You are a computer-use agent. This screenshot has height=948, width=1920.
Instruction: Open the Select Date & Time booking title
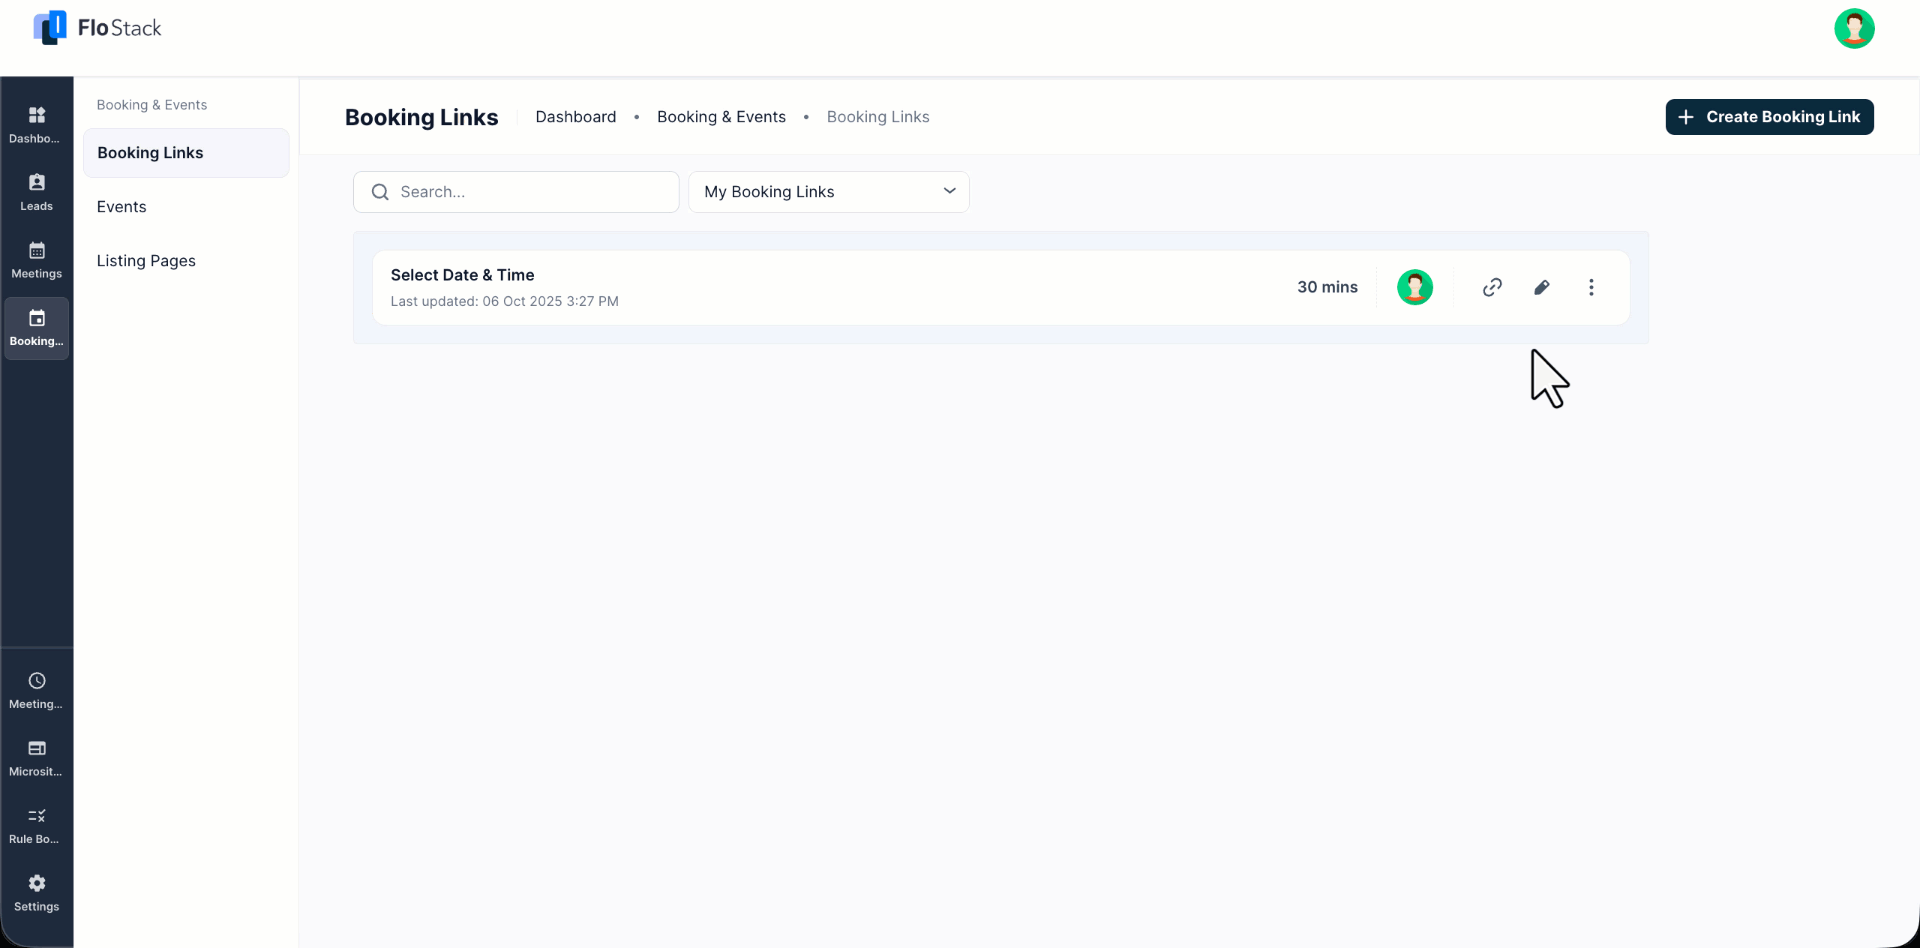[x=462, y=275]
